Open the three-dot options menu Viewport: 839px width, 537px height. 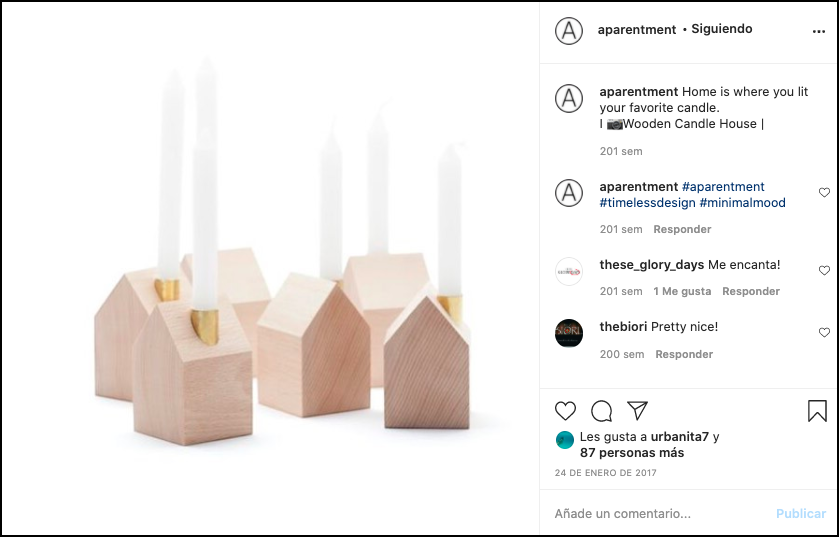tap(819, 32)
